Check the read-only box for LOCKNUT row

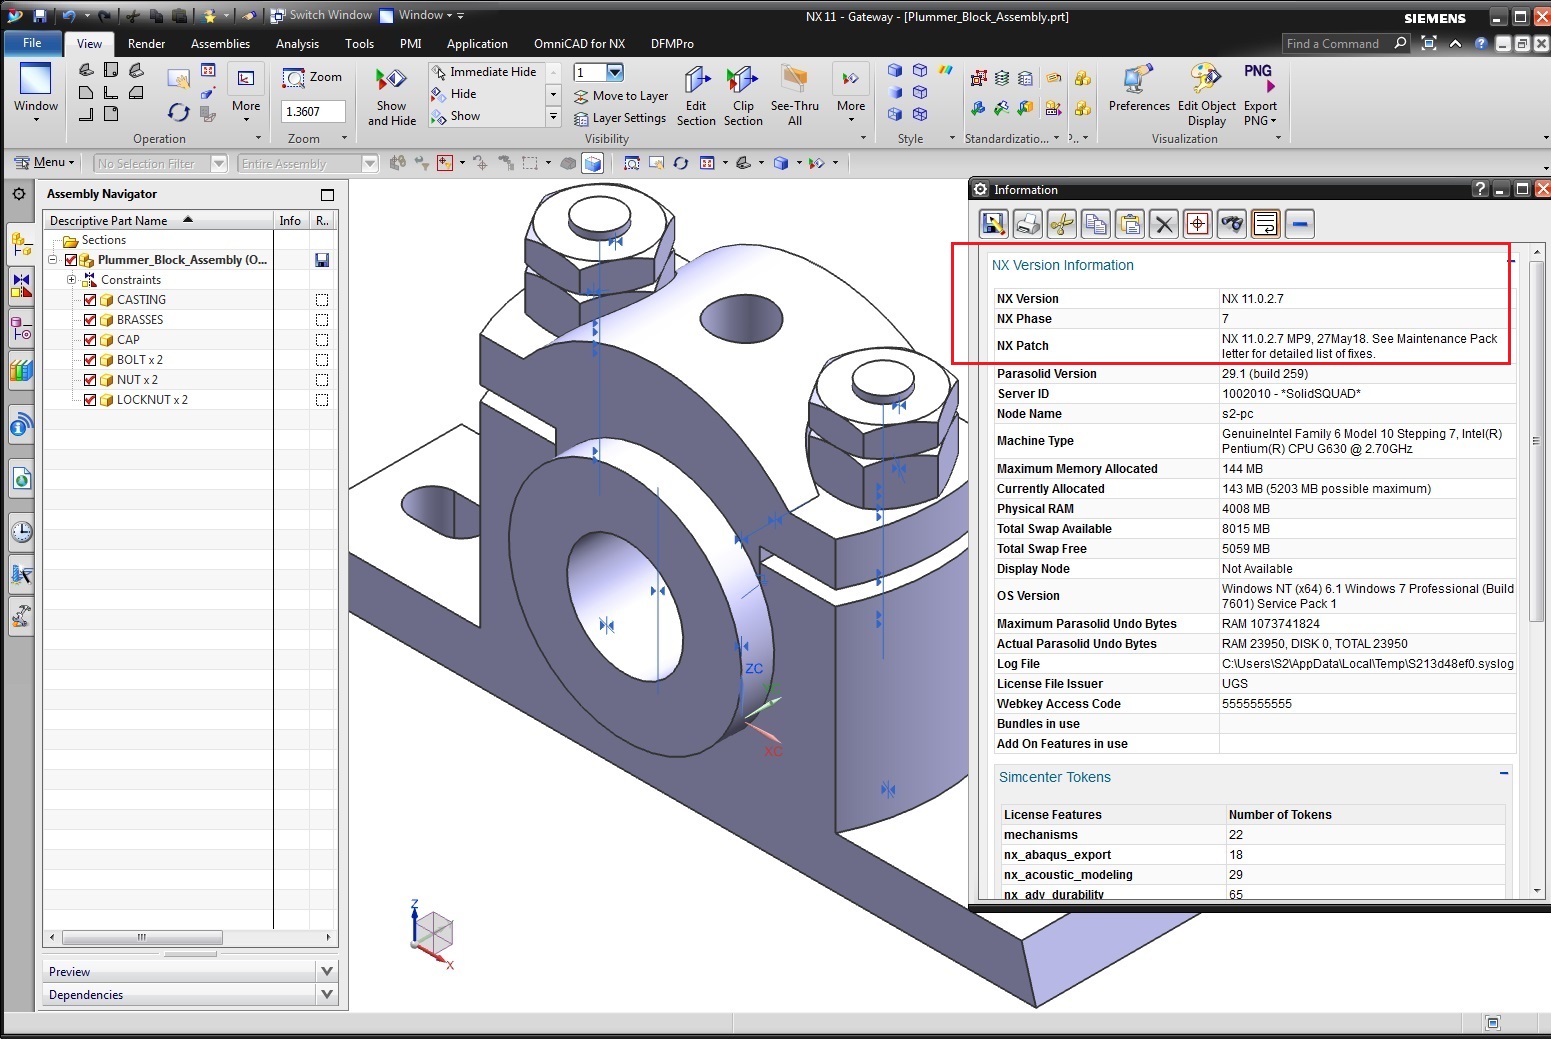(x=322, y=400)
